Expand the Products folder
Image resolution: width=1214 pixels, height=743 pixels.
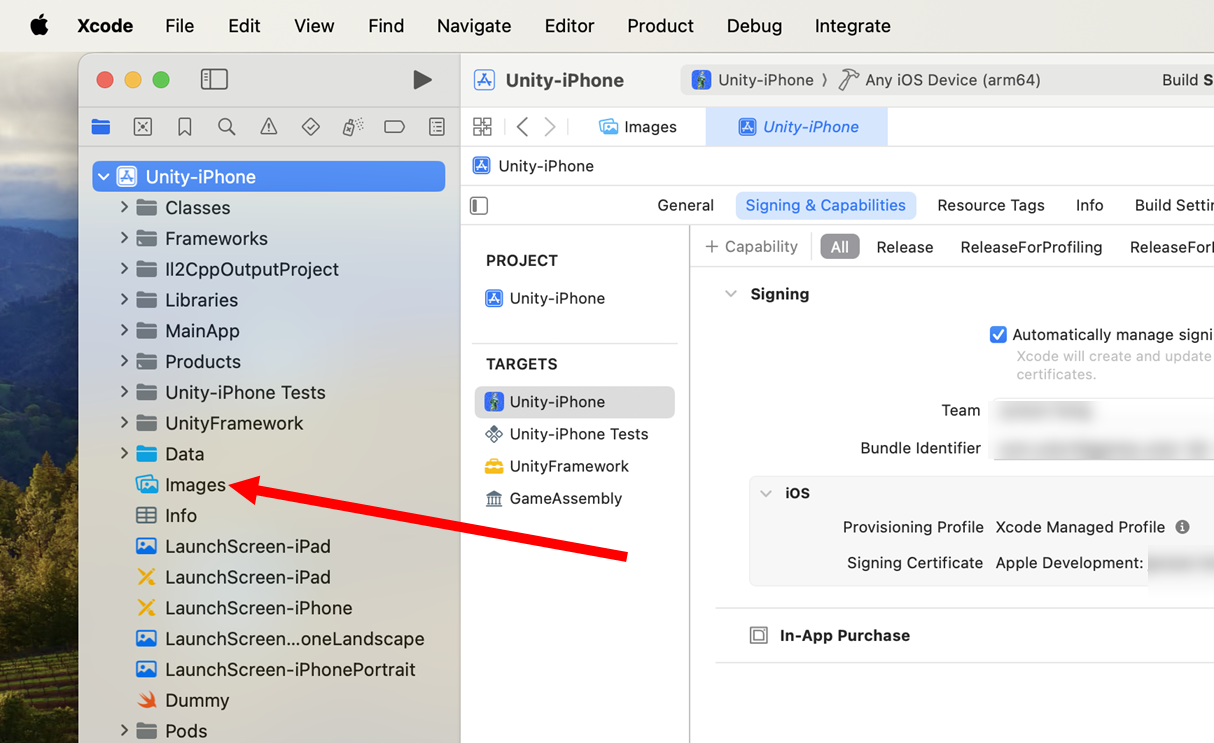pyautogui.click(x=124, y=361)
